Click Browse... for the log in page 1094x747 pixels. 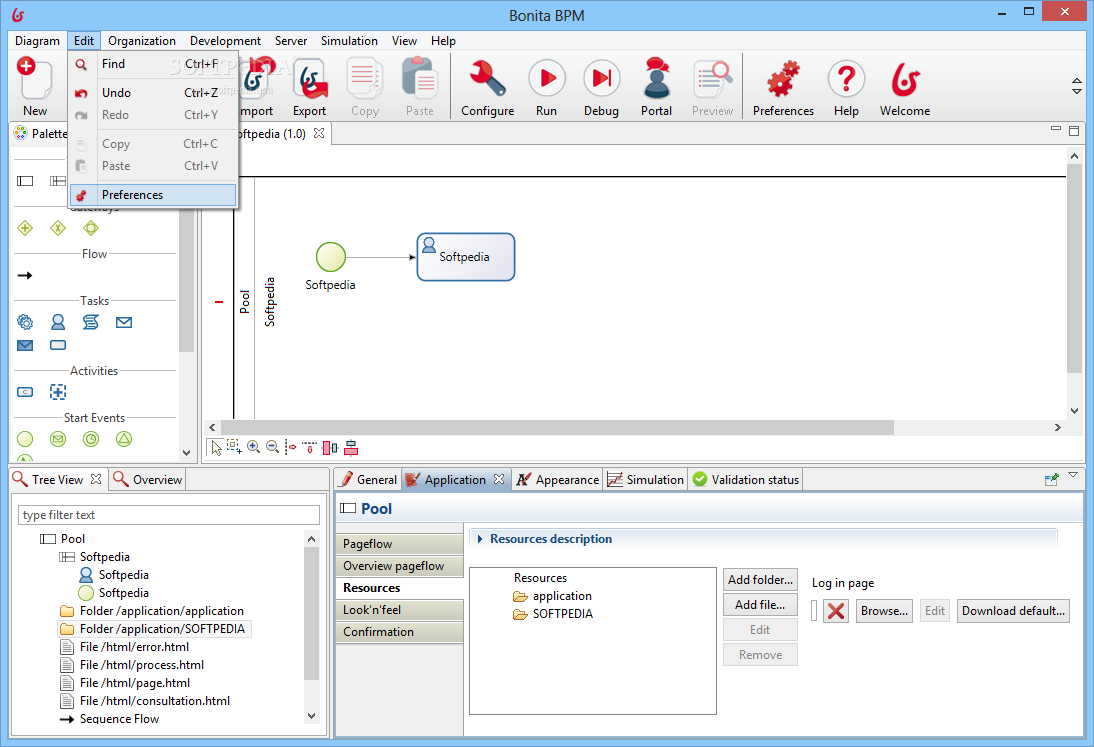pyautogui.click(x=884, y=611)
